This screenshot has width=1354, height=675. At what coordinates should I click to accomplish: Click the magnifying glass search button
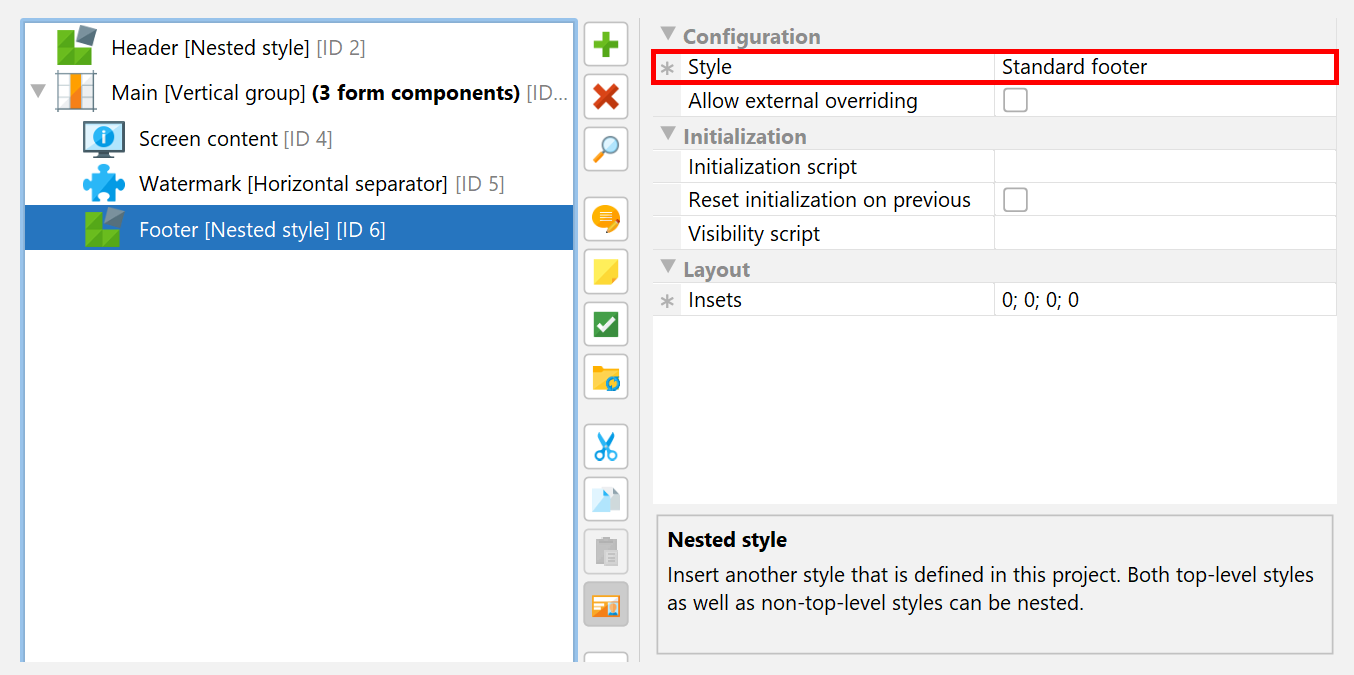point(606,149)
